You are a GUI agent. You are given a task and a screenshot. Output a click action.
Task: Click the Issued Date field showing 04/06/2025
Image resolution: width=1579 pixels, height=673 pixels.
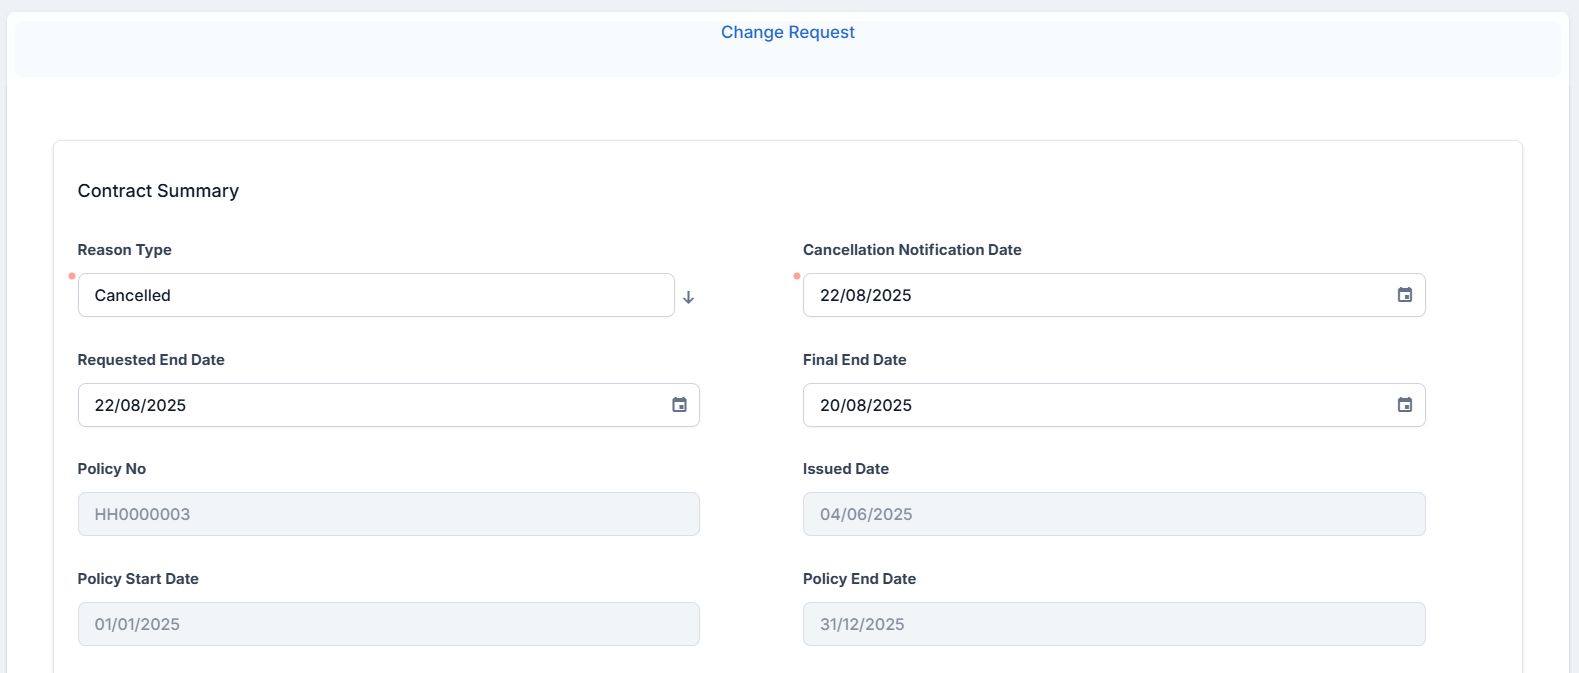click(1113, 514)
